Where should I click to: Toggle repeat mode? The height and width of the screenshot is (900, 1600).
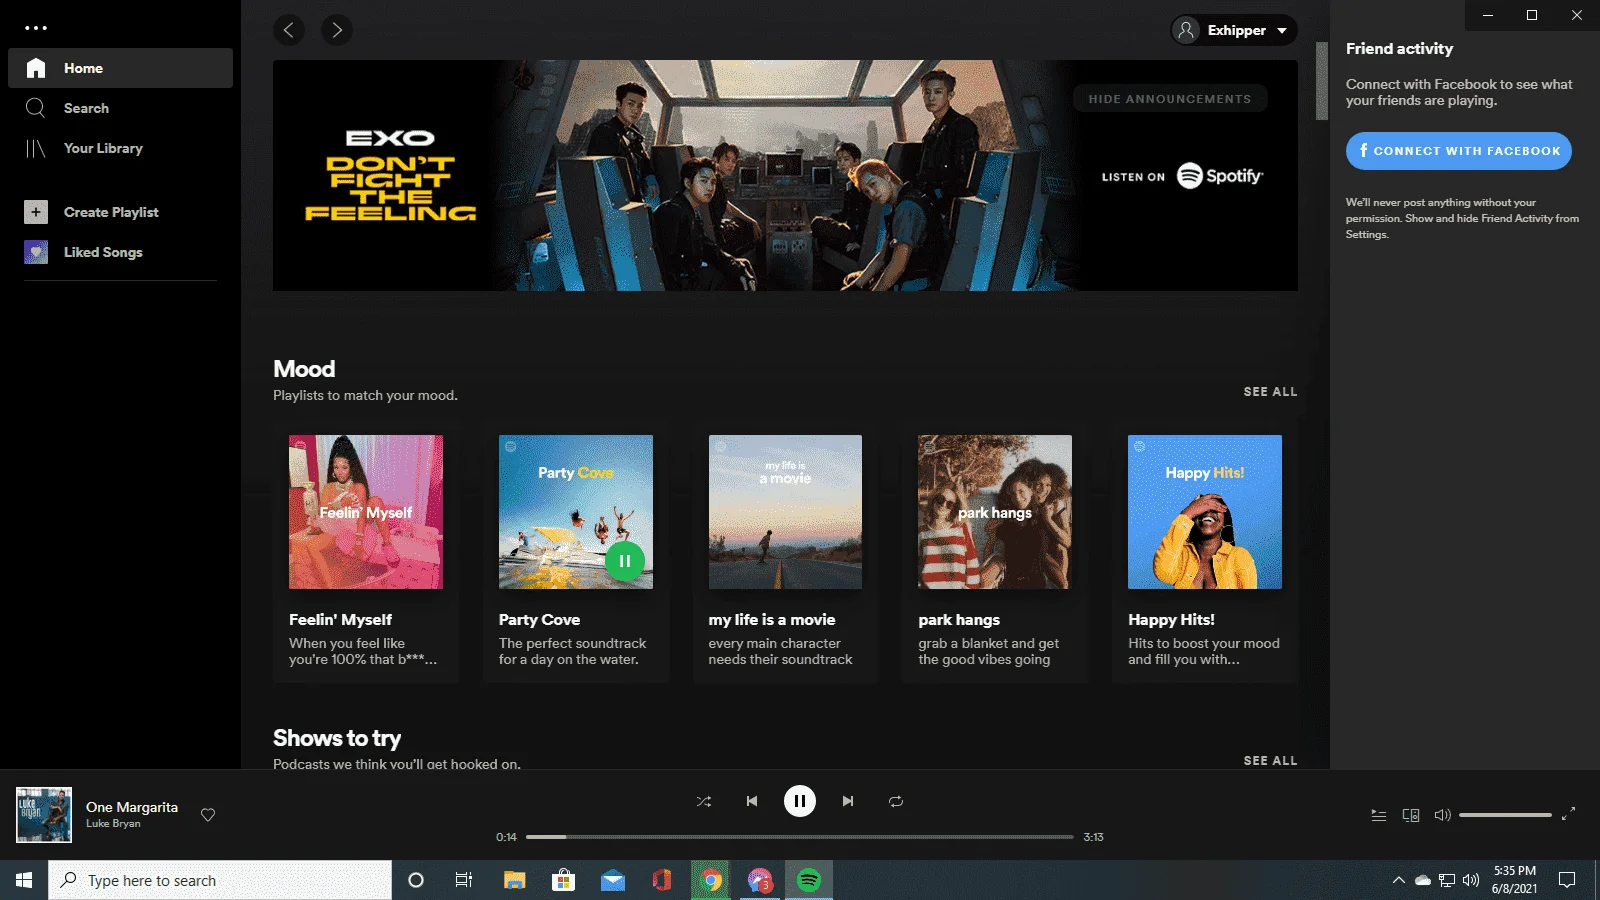click(896, 801)
